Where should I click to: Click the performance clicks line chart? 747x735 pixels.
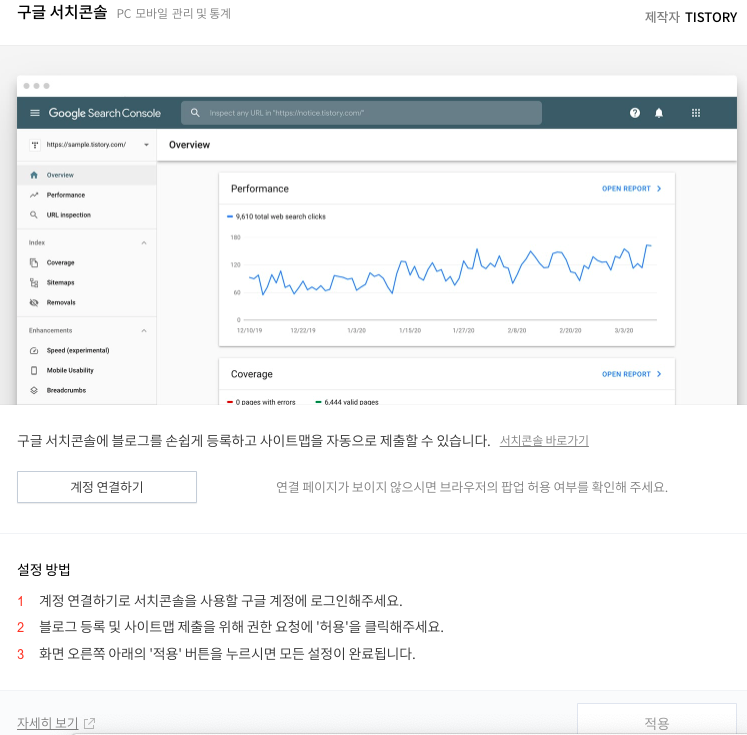[450, 271]
